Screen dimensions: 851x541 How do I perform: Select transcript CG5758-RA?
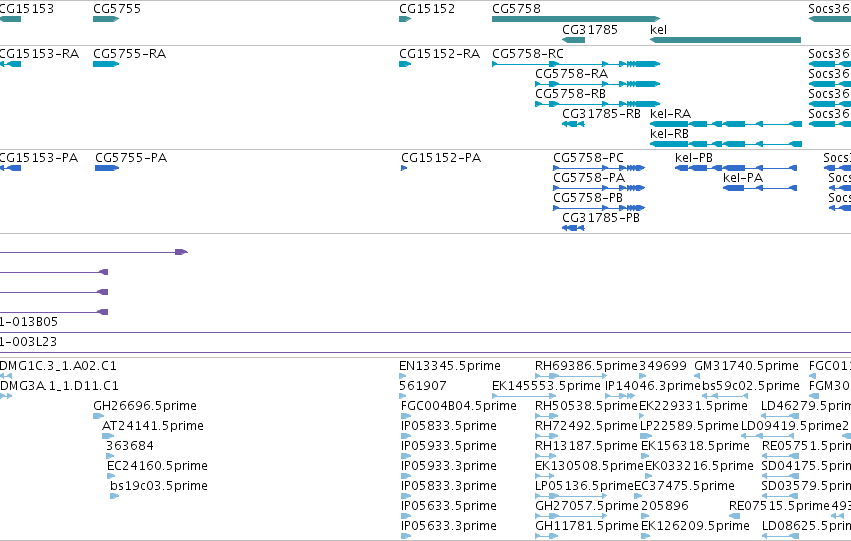pyautogui.click(x=571, y=74)
